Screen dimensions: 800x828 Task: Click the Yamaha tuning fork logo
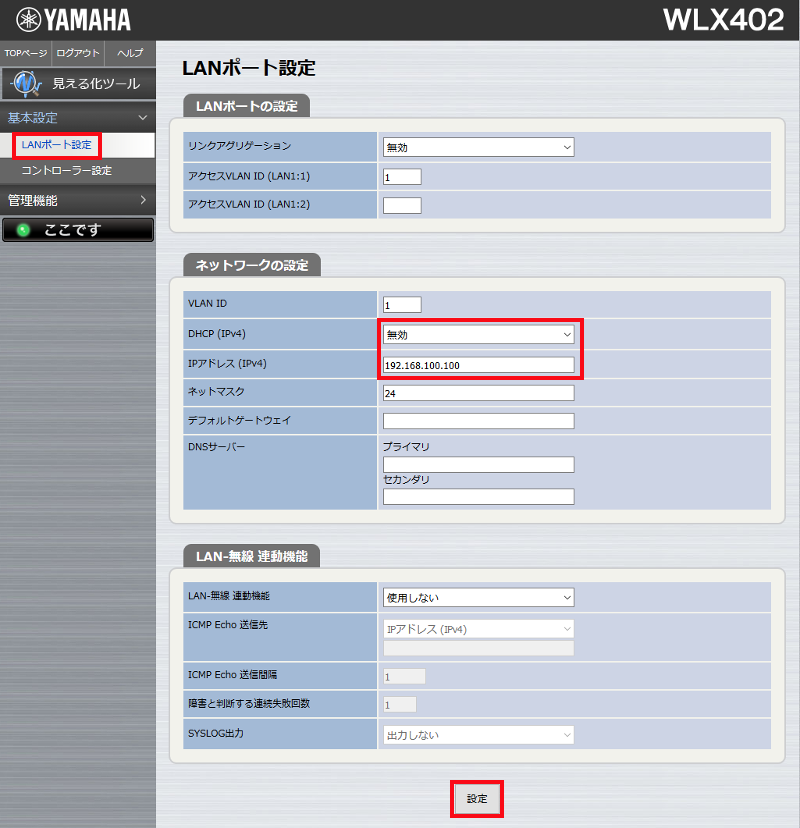(30, 17)
